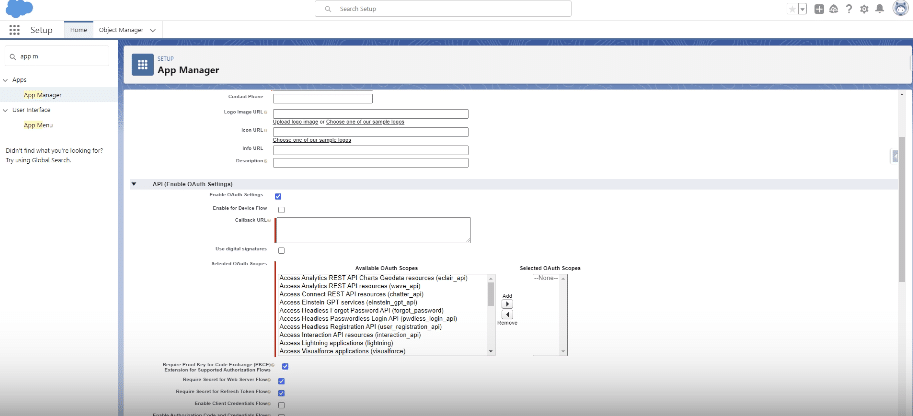Viewport: 913px width, 416px height.
Task: Click the Quick Find magnifier icon
Action: click(13, 57)
